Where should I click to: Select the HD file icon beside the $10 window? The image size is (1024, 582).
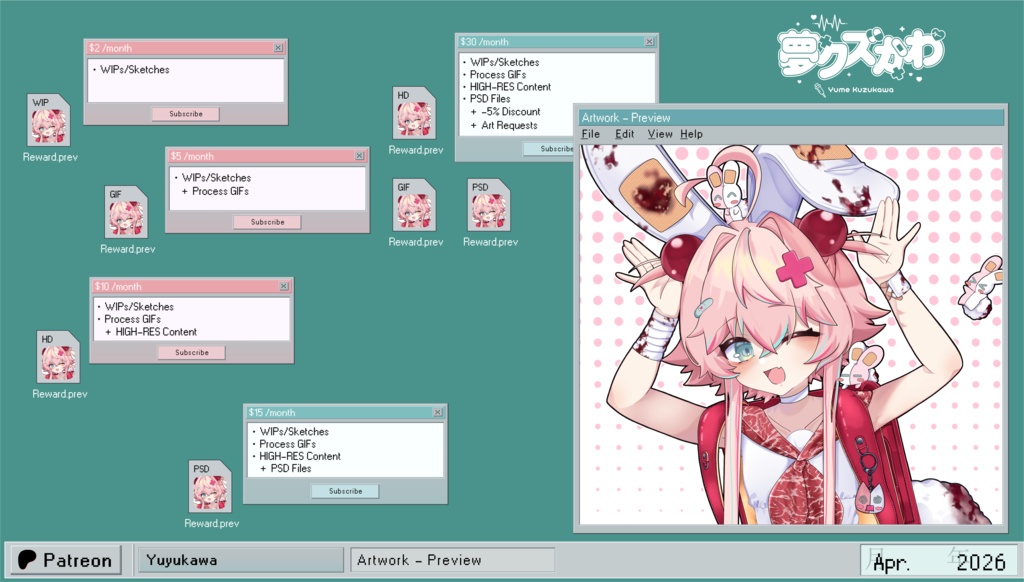click(x=58, y=357)
